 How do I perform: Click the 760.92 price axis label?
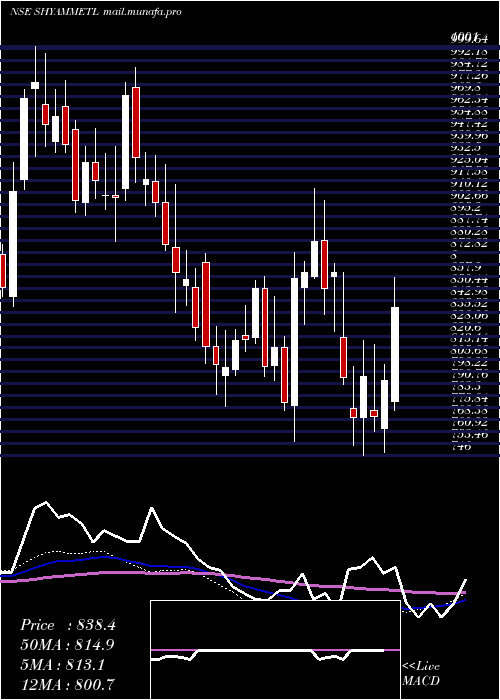pyautogui.click(x=468, y=423)
